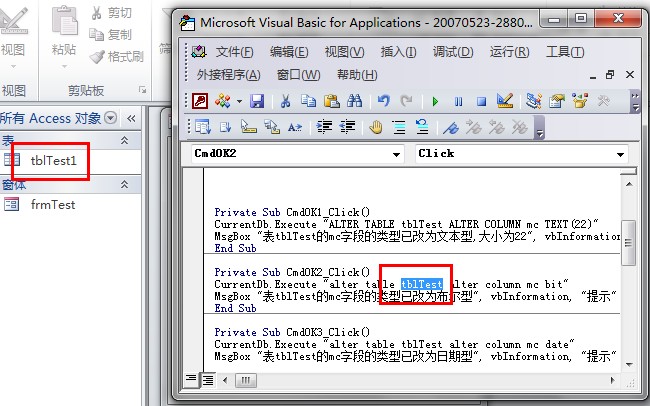Click the Outdent icon in Edit toolbar
Viewport: 650px width, 406px height.
pos(347,127)
